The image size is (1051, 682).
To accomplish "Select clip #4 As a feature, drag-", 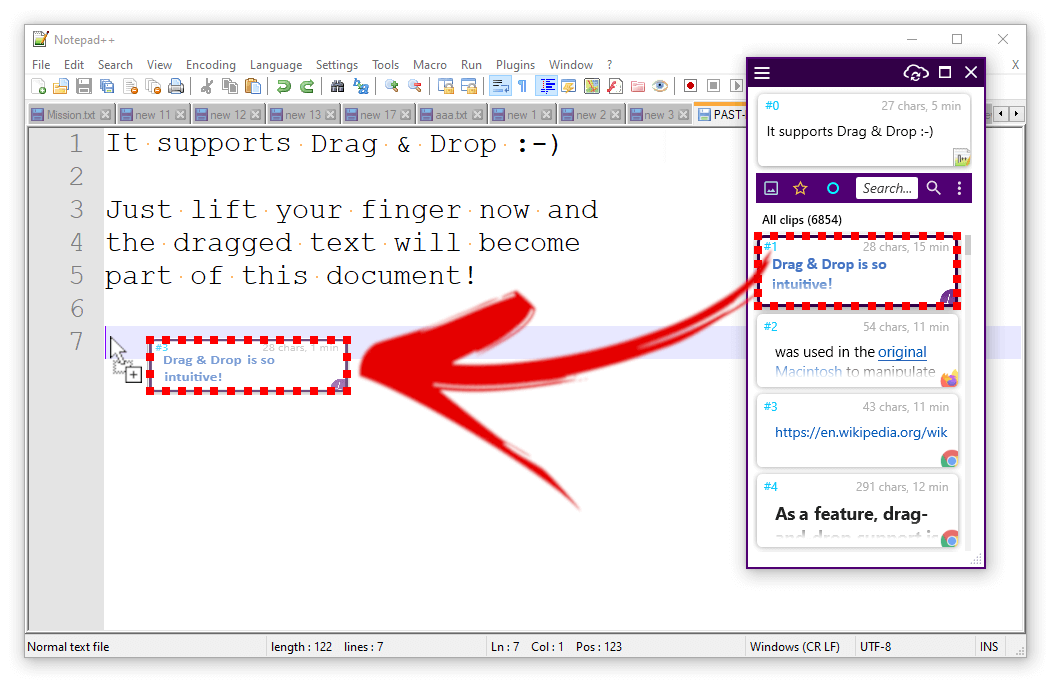I will coord(857,512).
